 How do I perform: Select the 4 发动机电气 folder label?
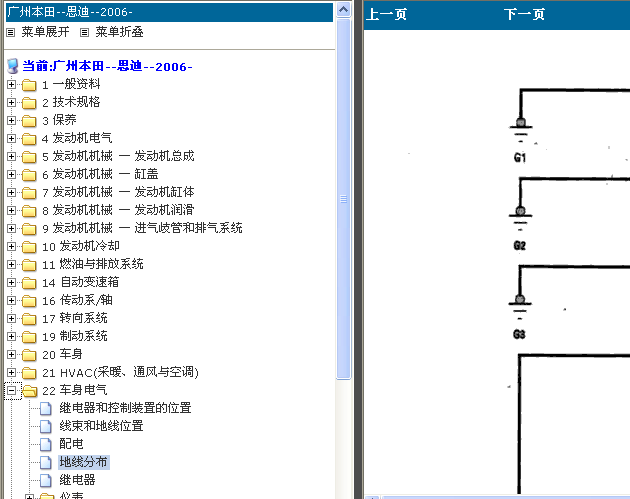(77, 139)
